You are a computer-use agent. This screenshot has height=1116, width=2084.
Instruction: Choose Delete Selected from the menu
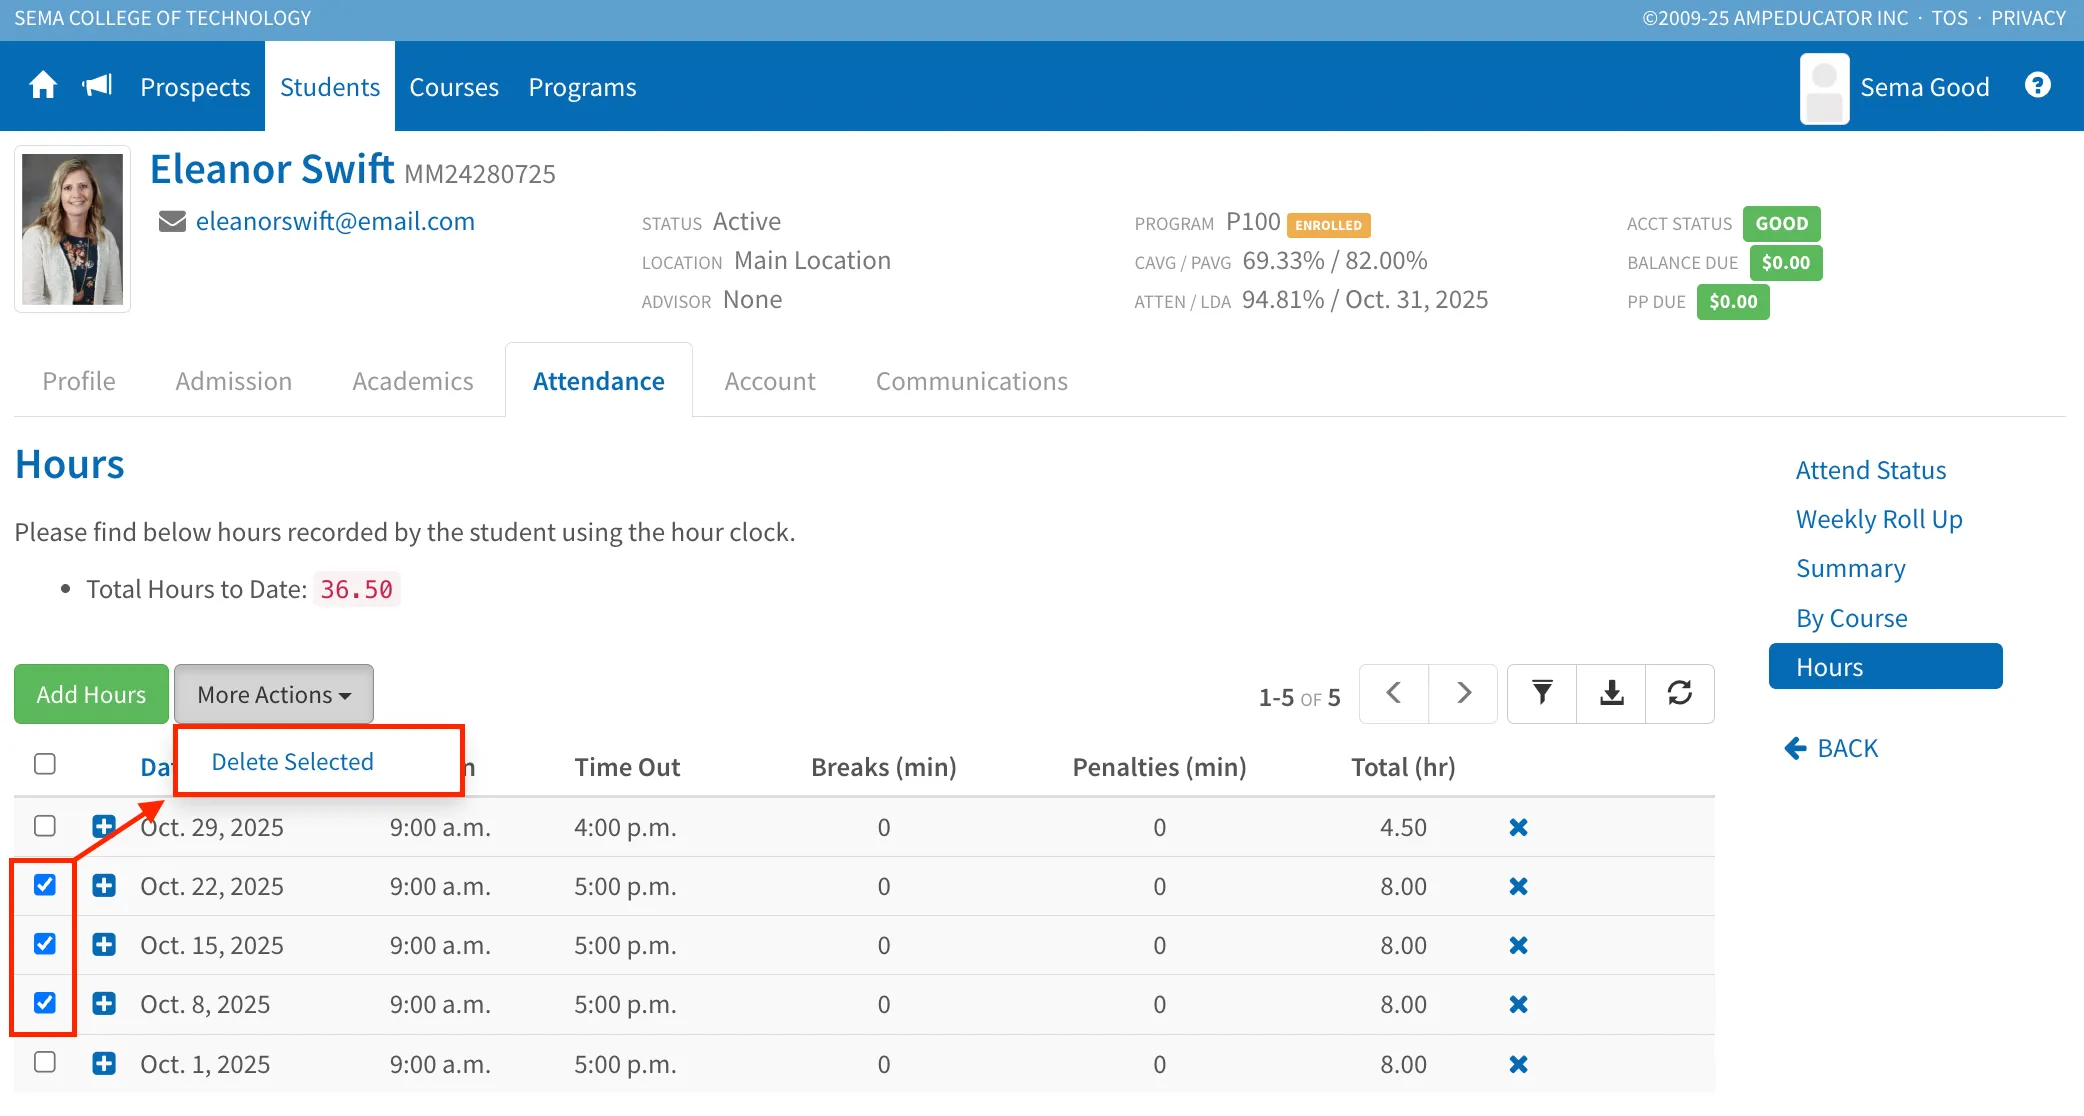[x=293, y=762]
